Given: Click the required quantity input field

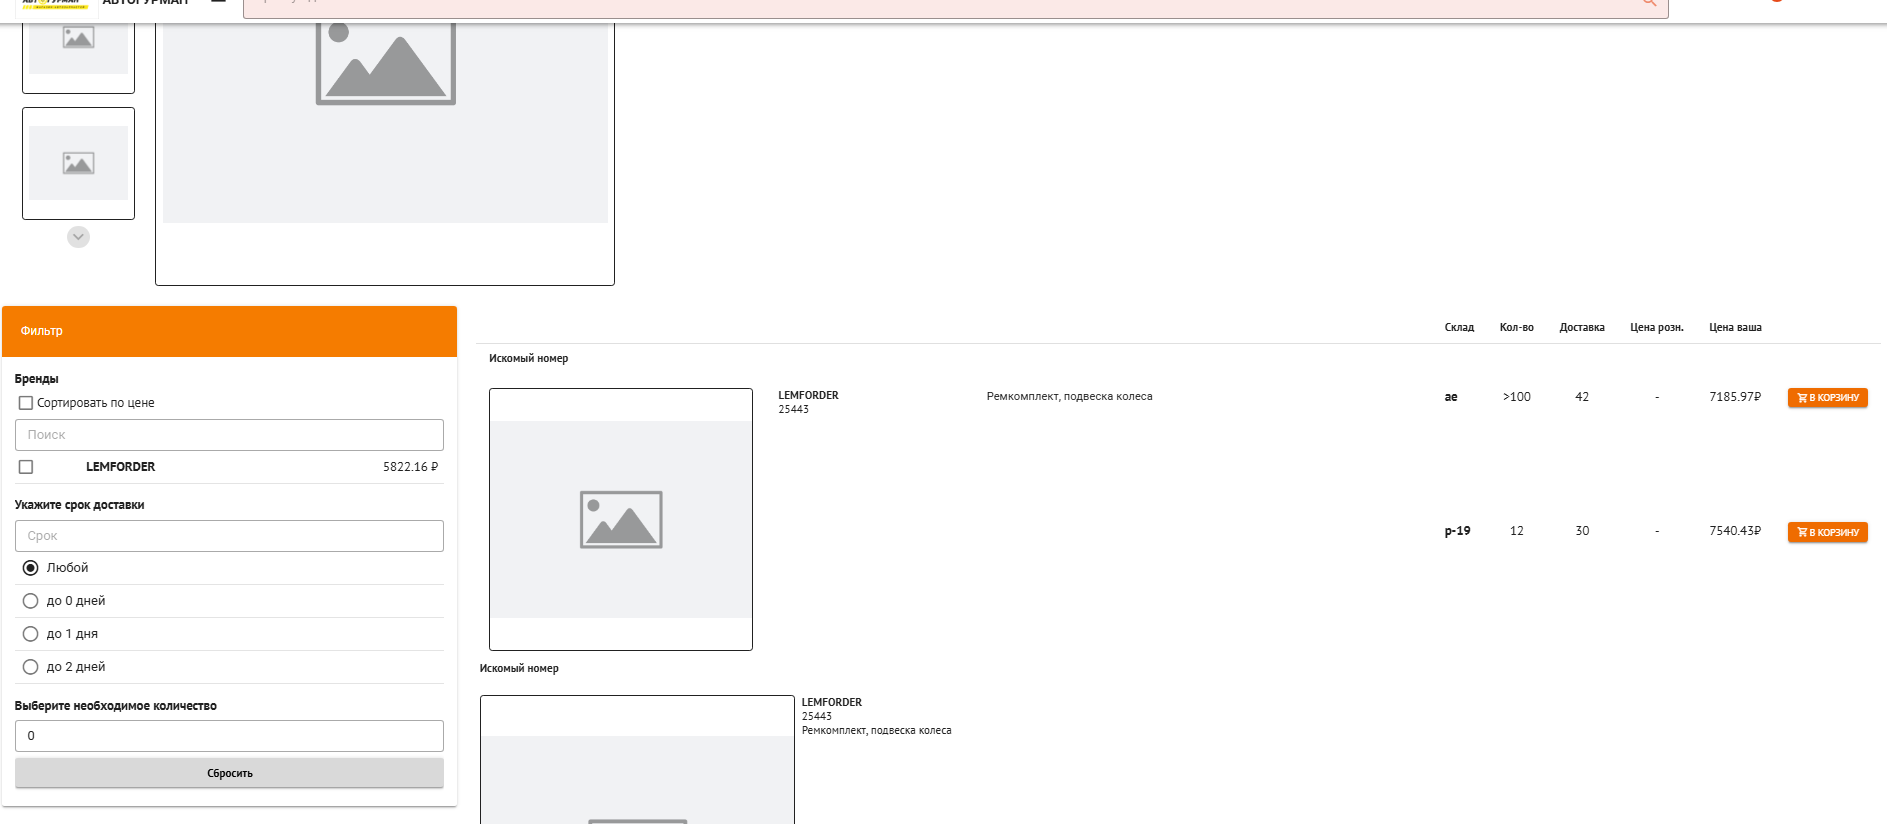Looking at the screenshot, I should [x=229, y=736].
